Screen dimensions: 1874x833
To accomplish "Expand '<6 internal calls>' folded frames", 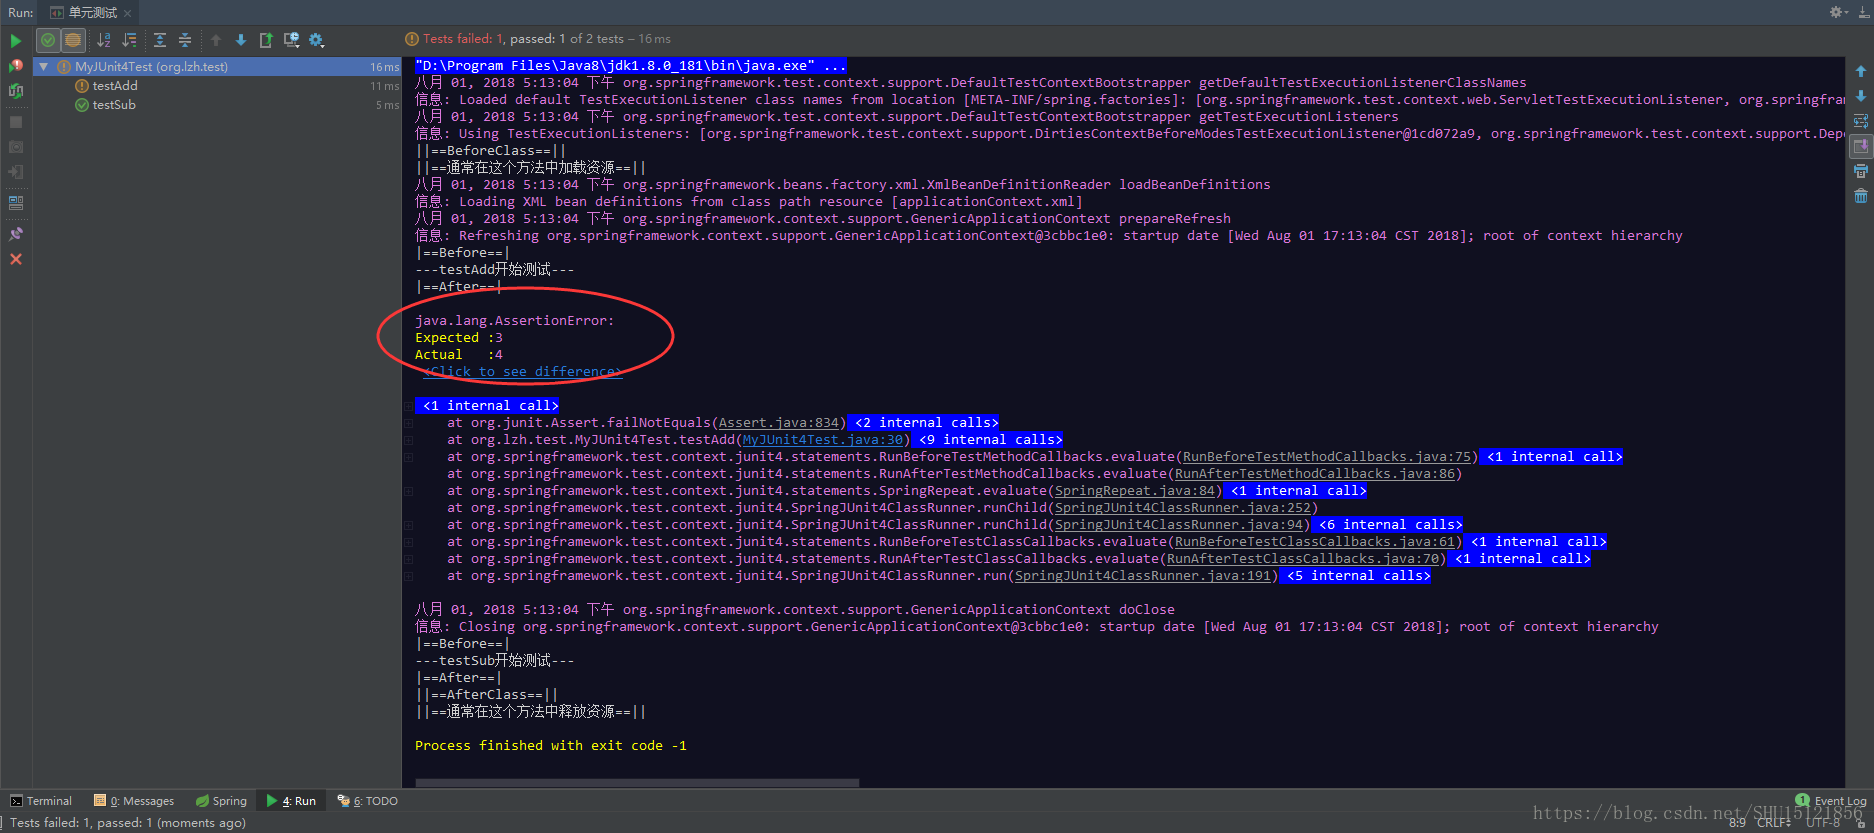I will point(1387,525).
